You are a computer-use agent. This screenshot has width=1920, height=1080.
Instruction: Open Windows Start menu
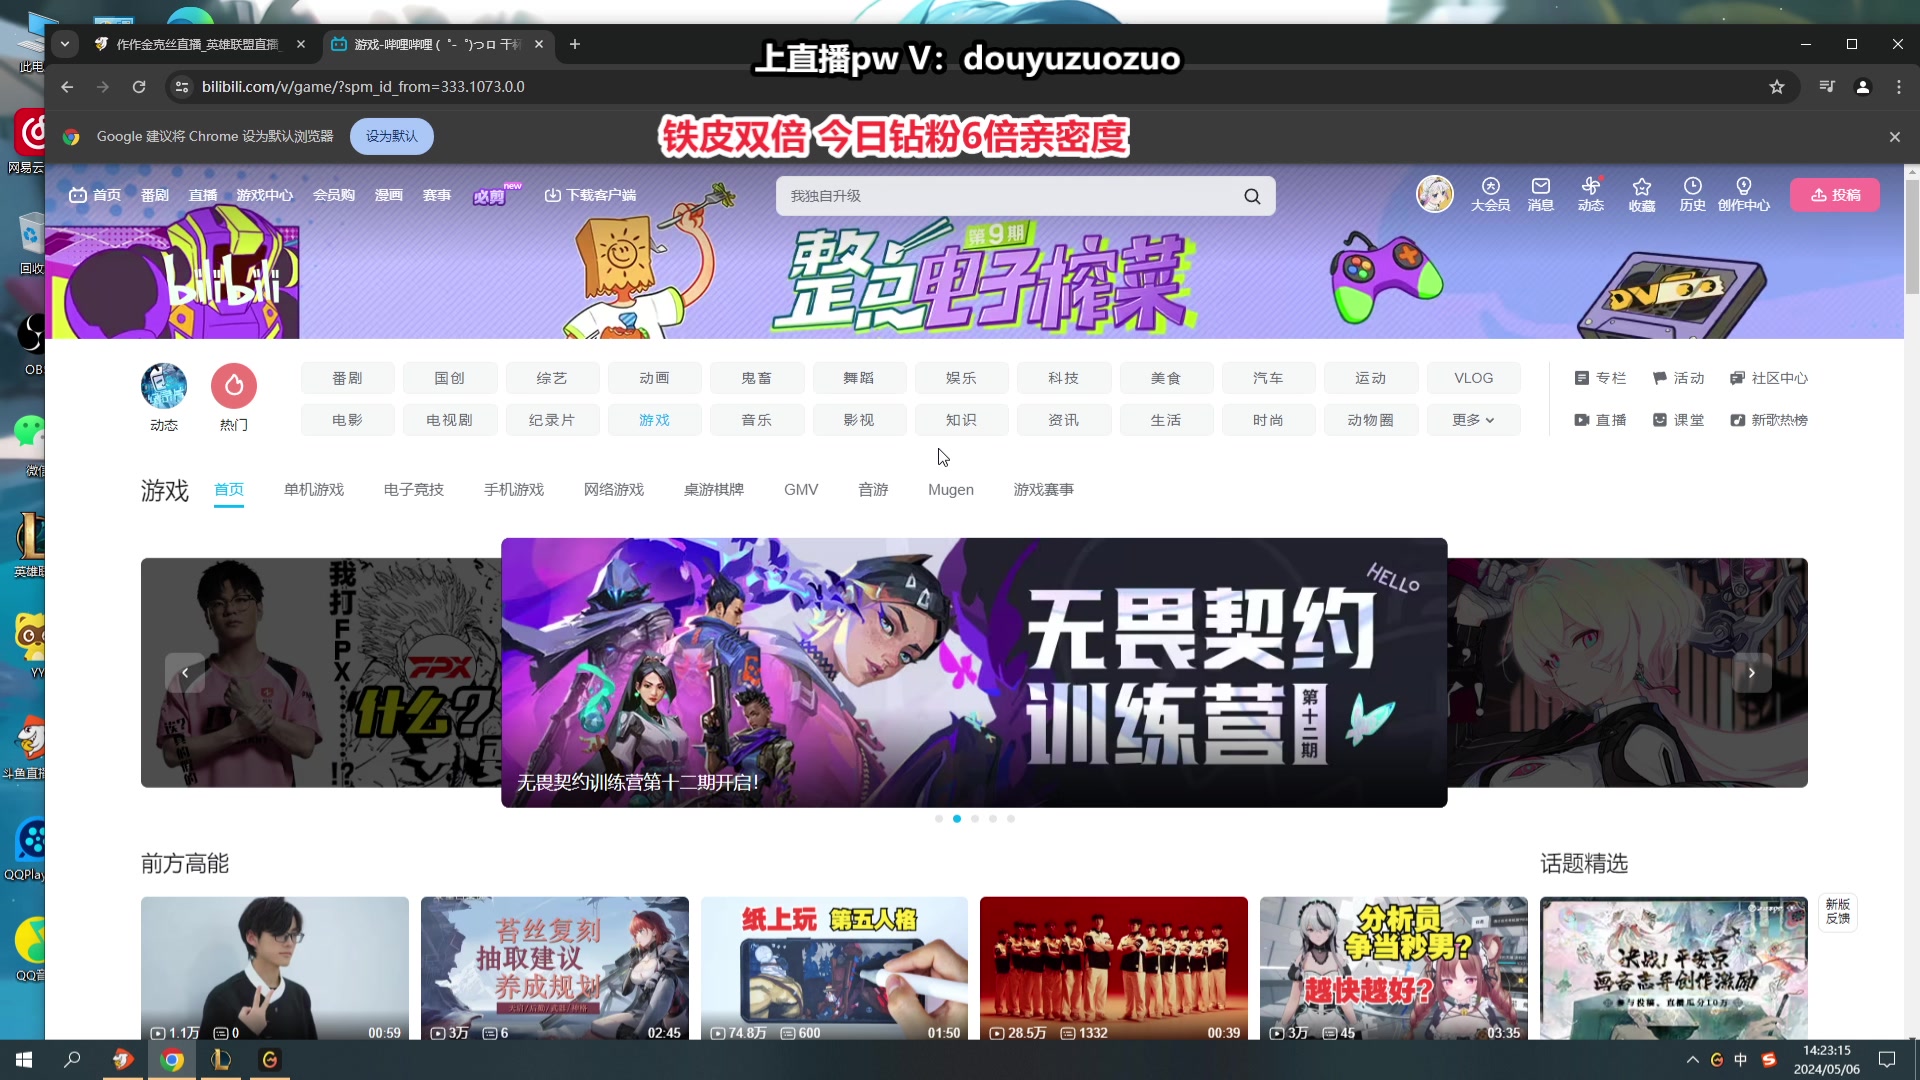click(x=24, y=1060)
